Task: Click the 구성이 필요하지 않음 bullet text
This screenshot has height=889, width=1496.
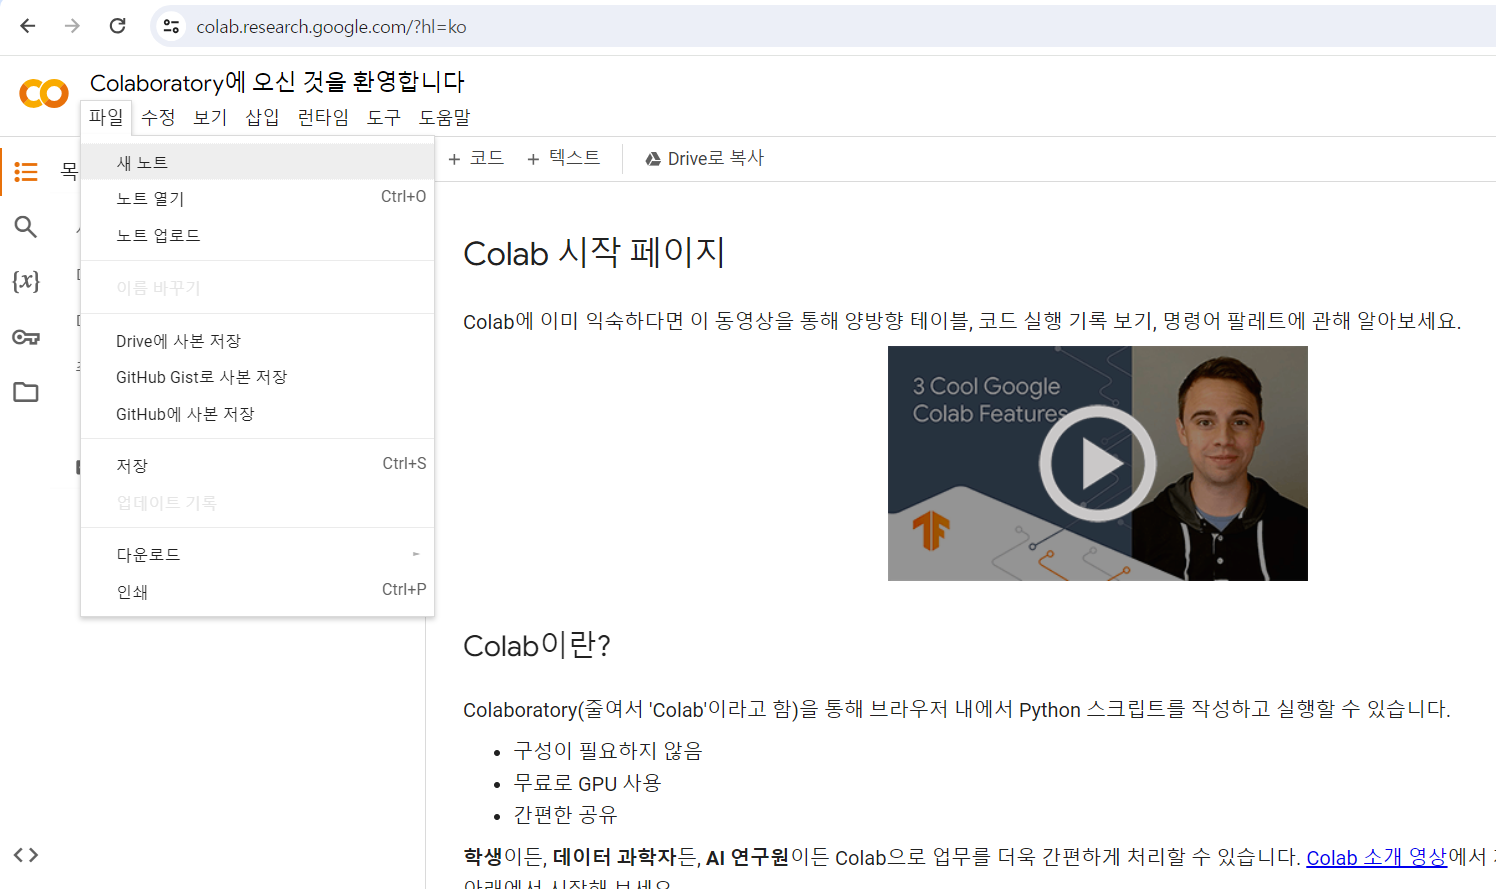Action: (608, 751)
